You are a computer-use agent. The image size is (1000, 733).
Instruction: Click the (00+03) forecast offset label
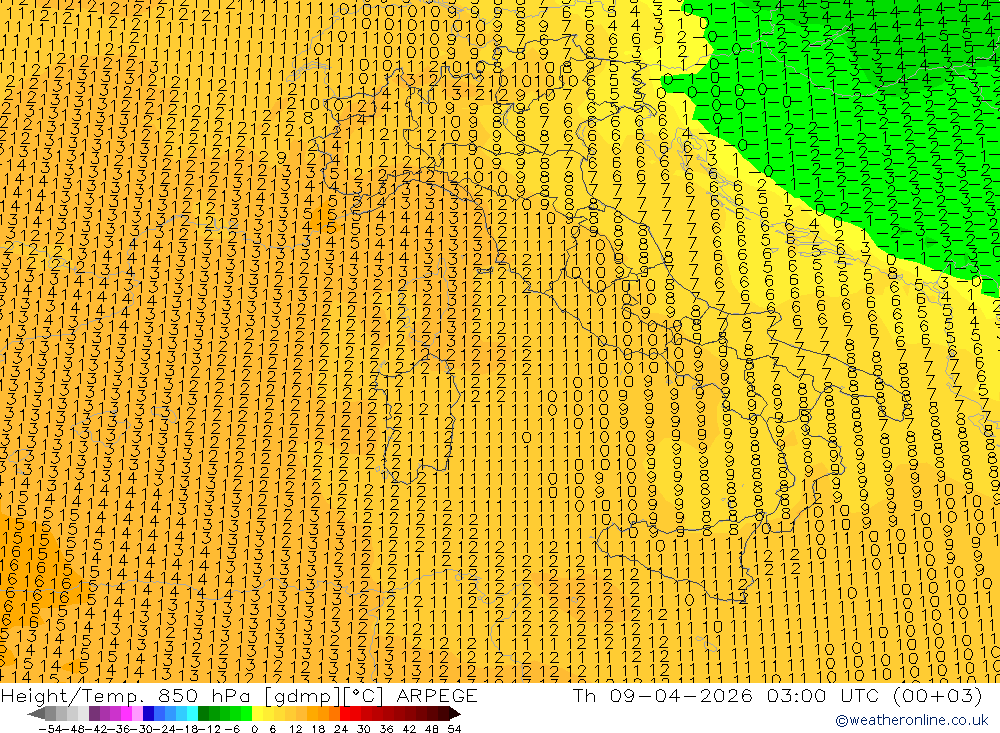pyautogui.click(x=938, y=695)
